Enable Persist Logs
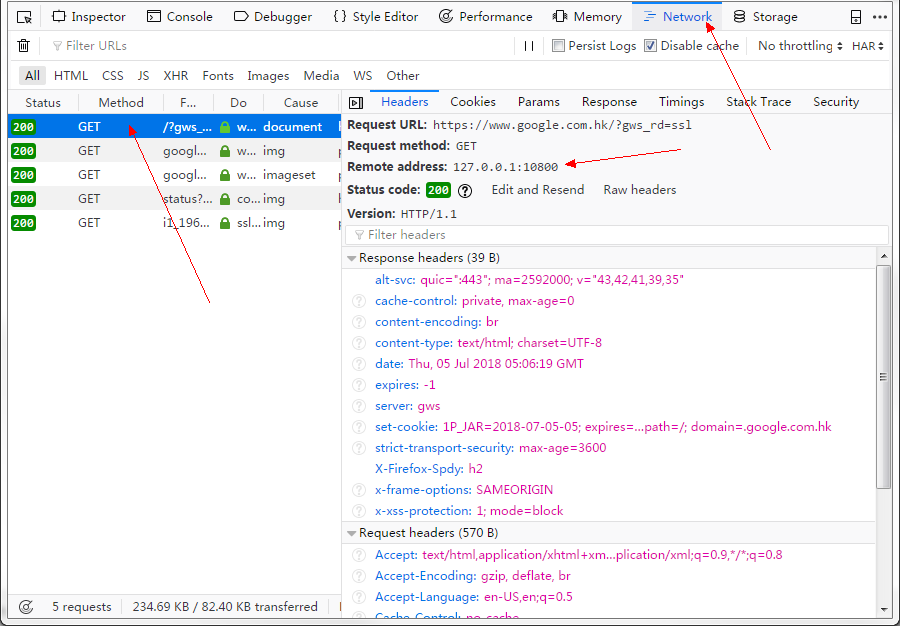 pos(559,45)
